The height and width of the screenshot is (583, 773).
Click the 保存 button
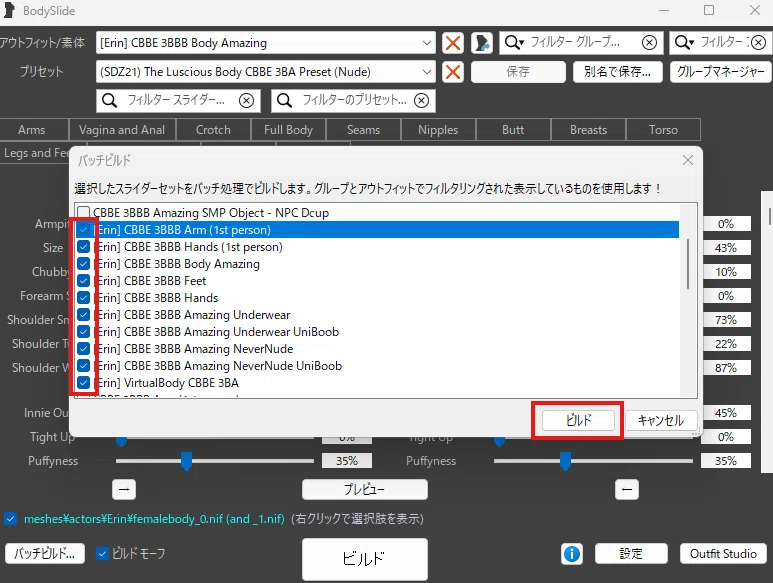[x=518, y=72]
